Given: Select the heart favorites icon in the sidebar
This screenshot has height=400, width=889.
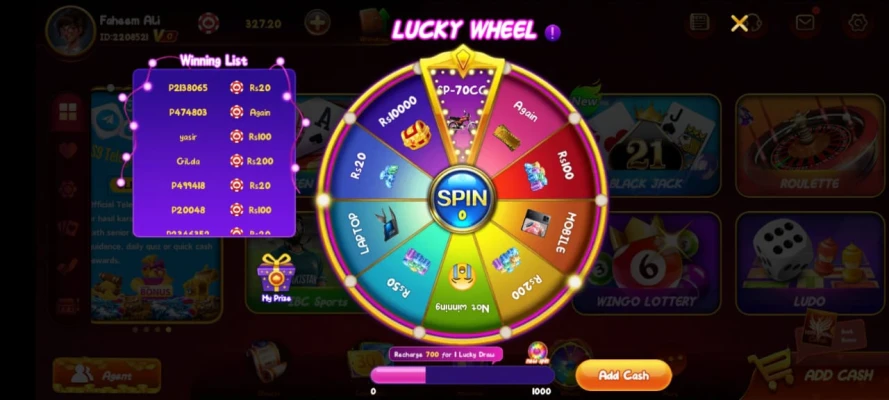Looking at the screenshot, I should pyautogui.click(x=68, y=150).
